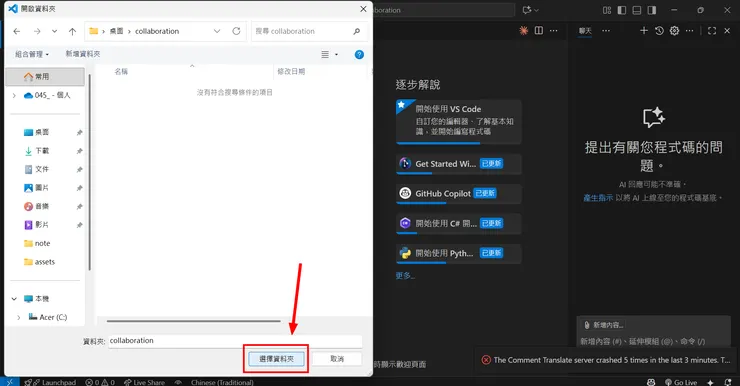Go up one folder level

[72, 31]
